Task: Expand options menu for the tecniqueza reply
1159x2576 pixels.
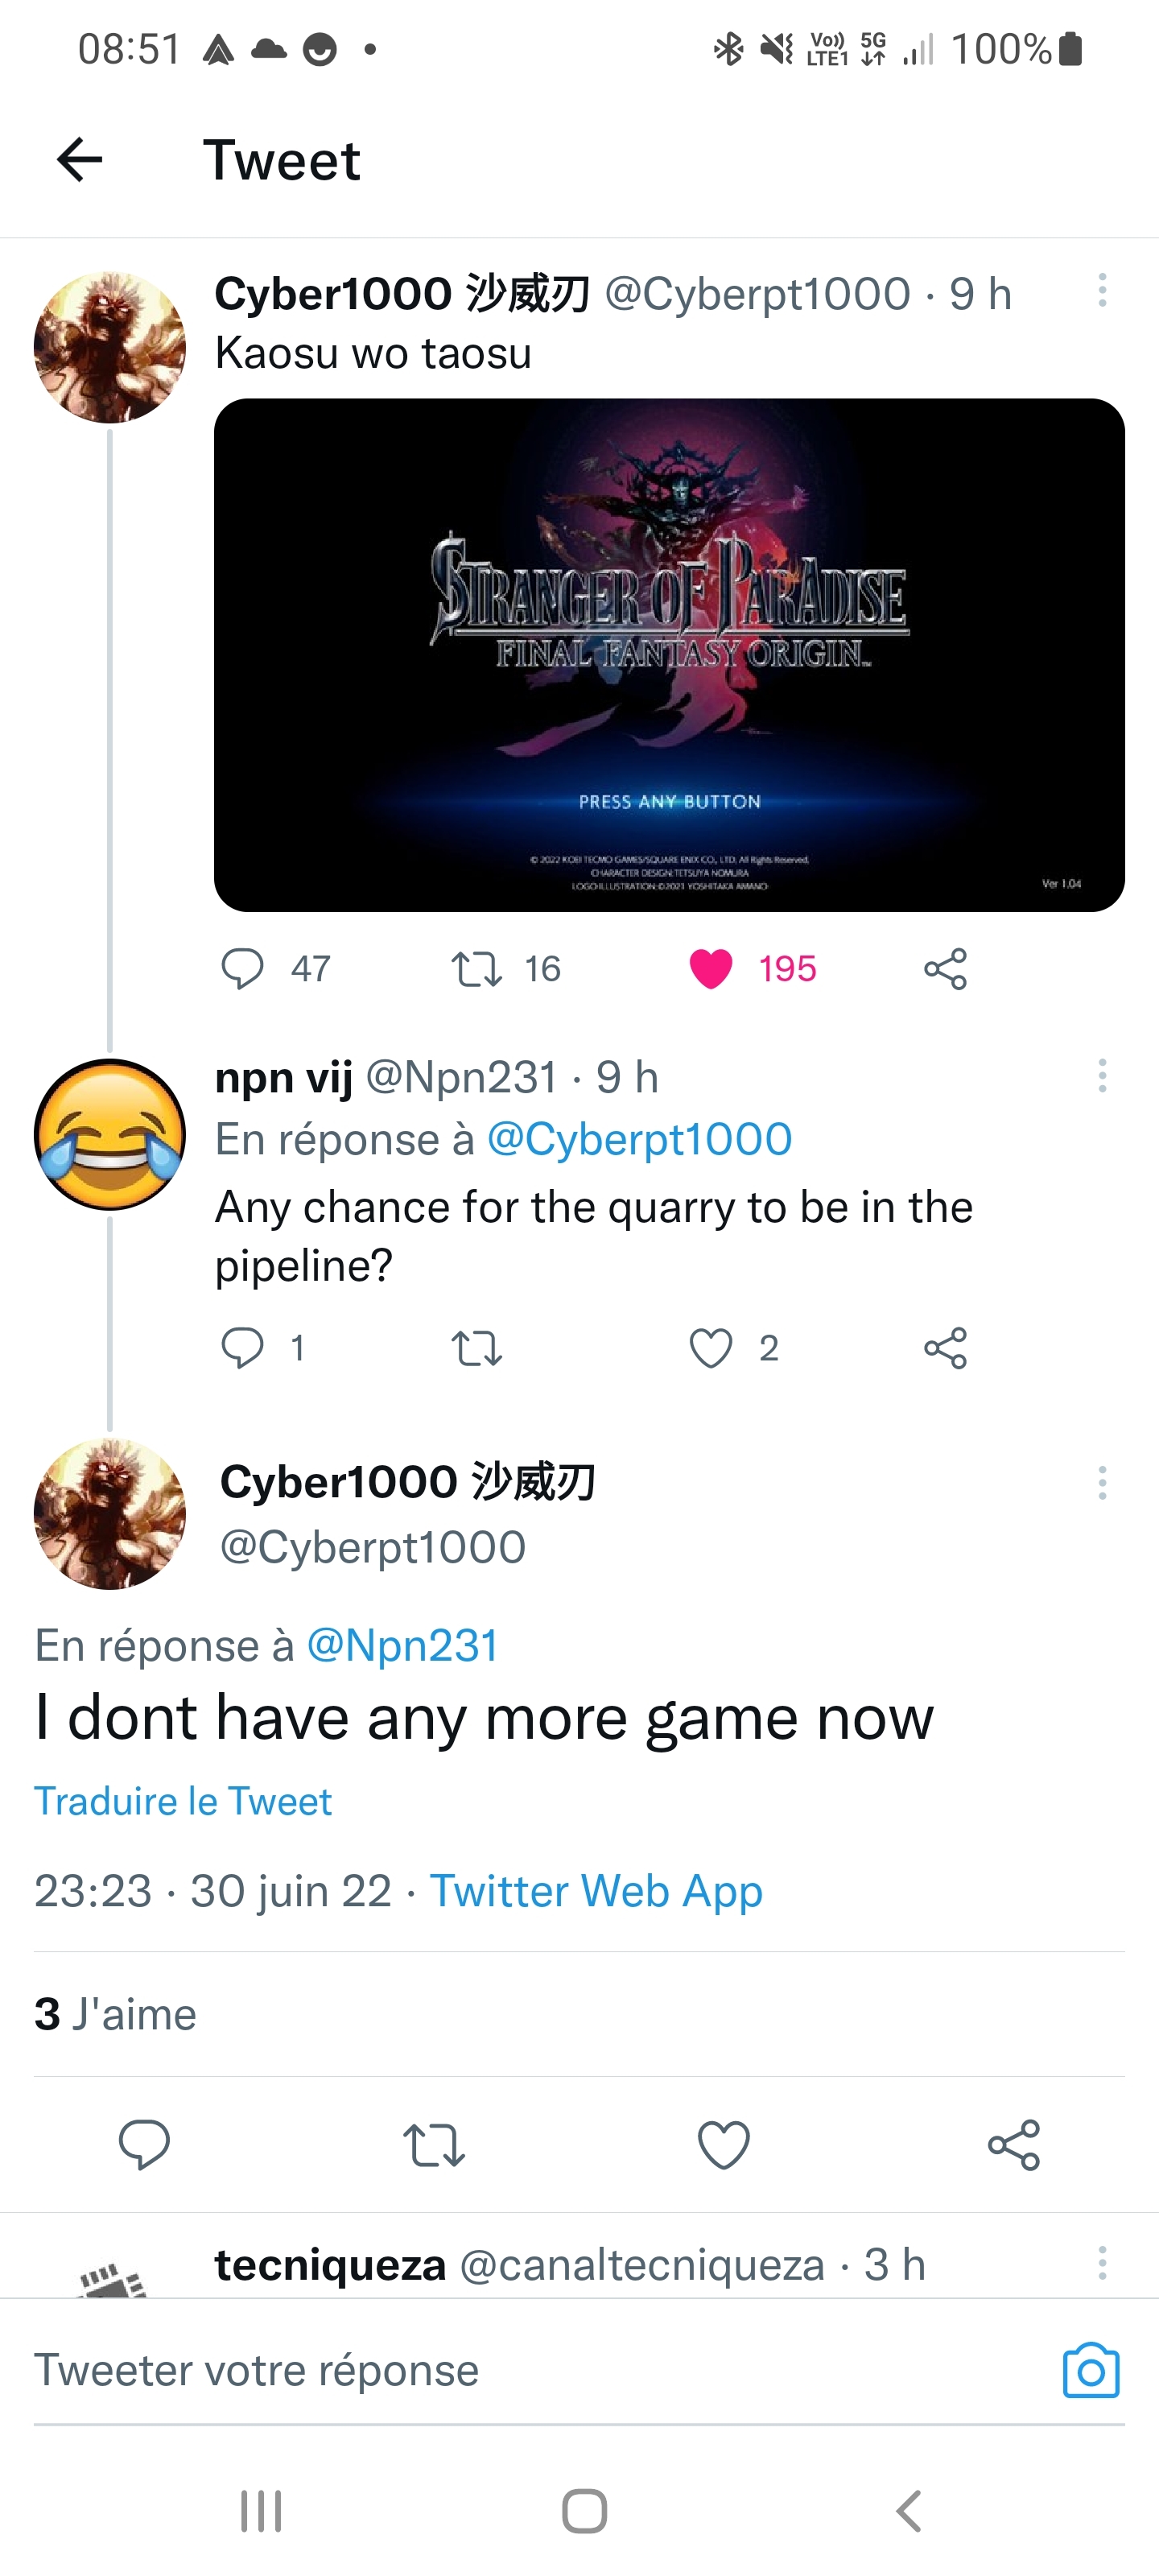Action: click(1102, 2262)
